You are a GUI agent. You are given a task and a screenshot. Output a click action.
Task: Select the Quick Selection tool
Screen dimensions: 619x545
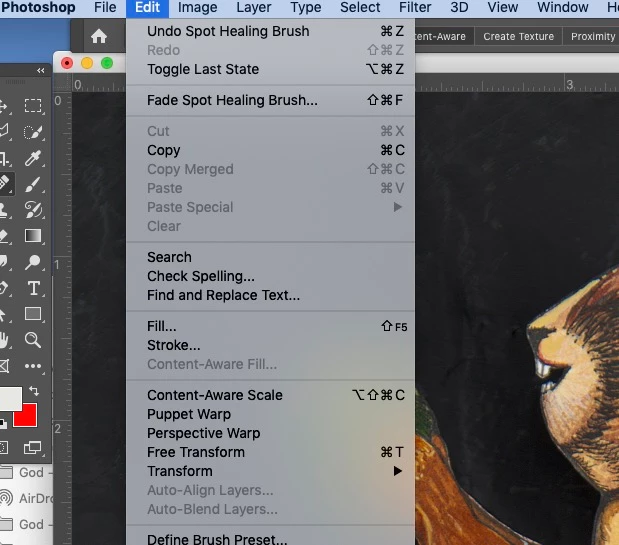pyautogui.click(x=33, y=132)
